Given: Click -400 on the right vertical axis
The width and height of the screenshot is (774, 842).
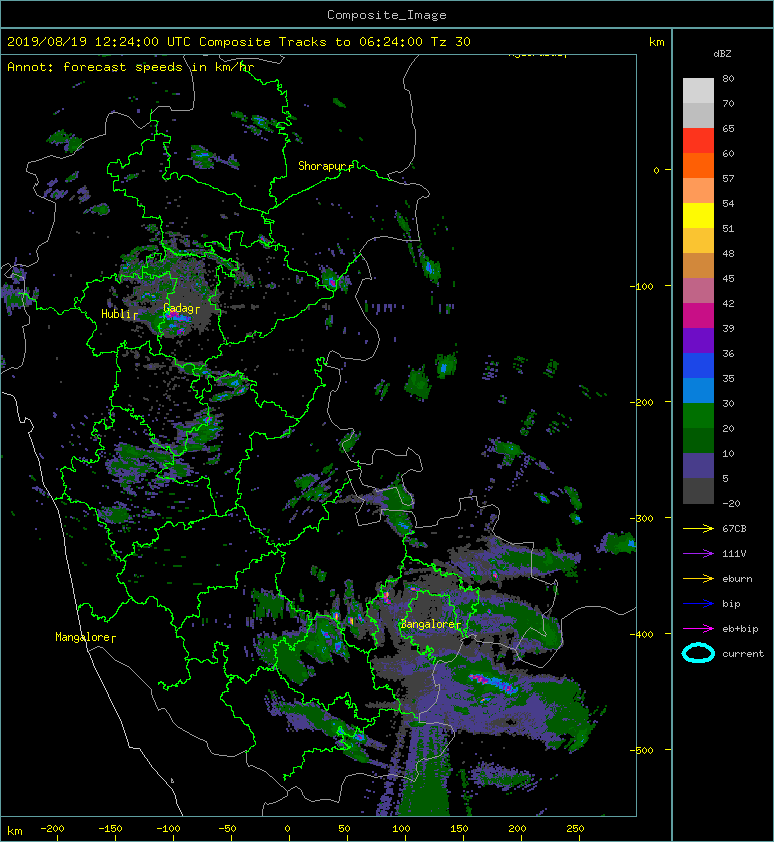Looking at the screenshot, I should (x=642, y=634).
